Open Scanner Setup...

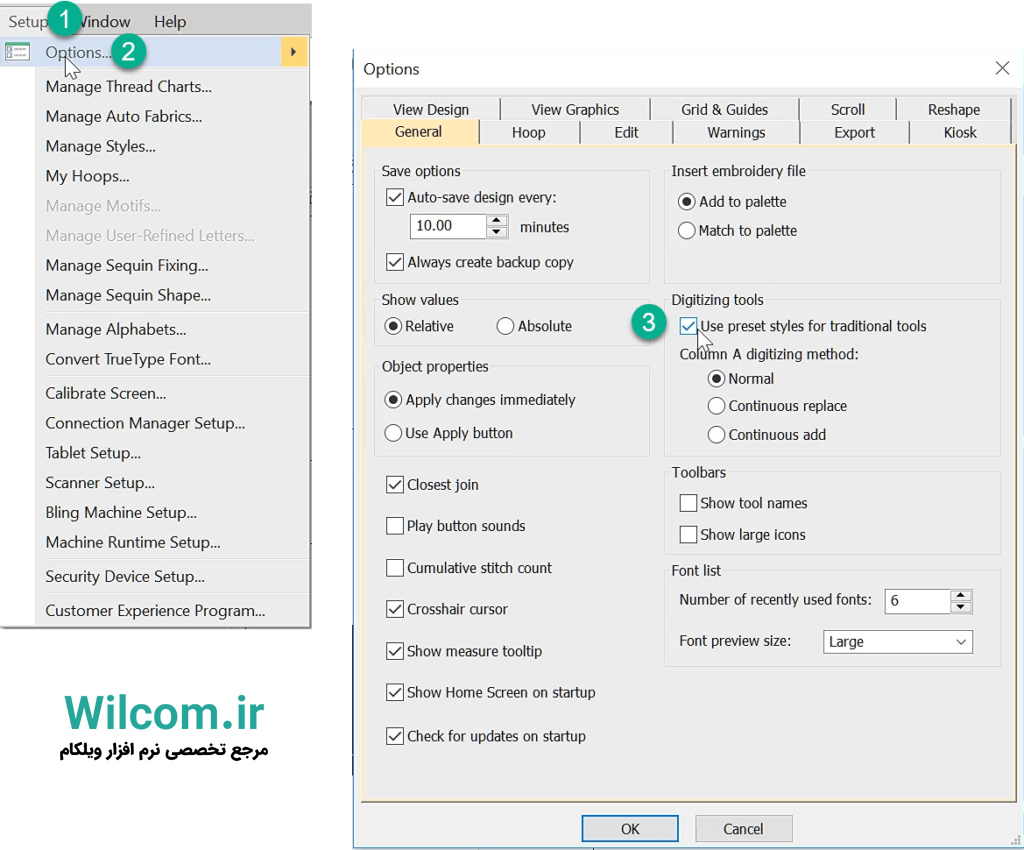pyautogui.click(x=100, y=483)
